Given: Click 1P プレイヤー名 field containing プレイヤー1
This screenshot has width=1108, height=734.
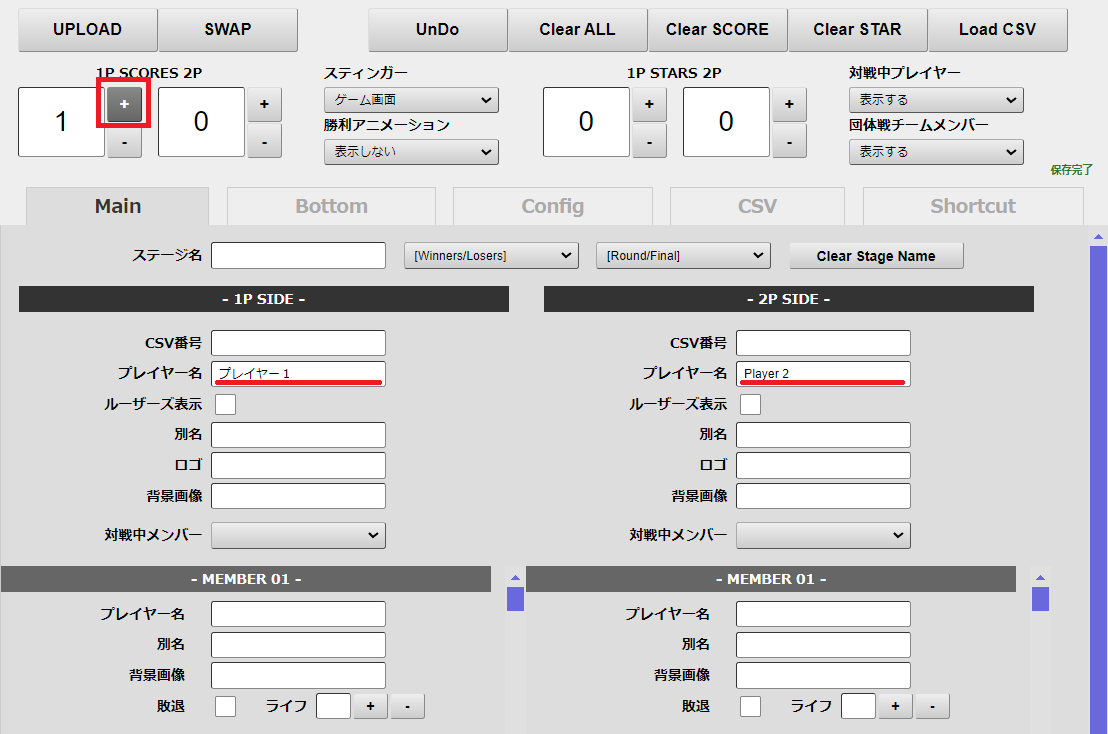Looking at the screenshot, I should 298,374.
